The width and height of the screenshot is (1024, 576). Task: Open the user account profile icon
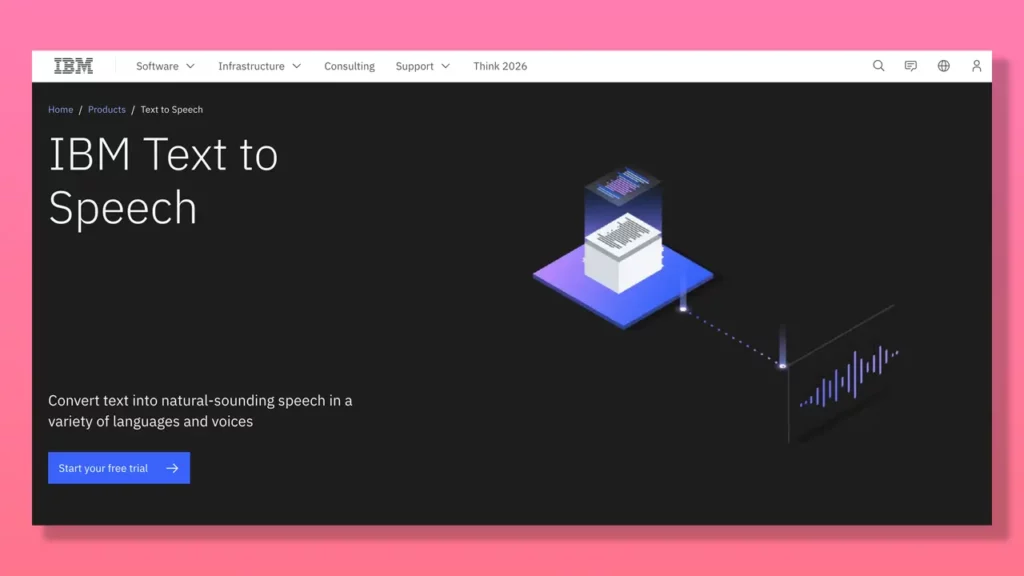tap(976, 66)
